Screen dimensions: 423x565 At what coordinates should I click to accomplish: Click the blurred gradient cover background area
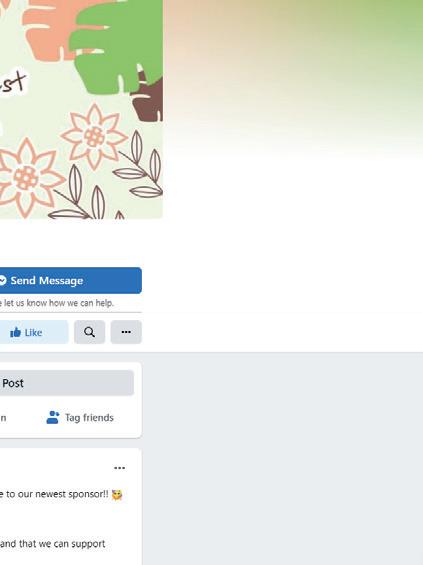[293, 79]
